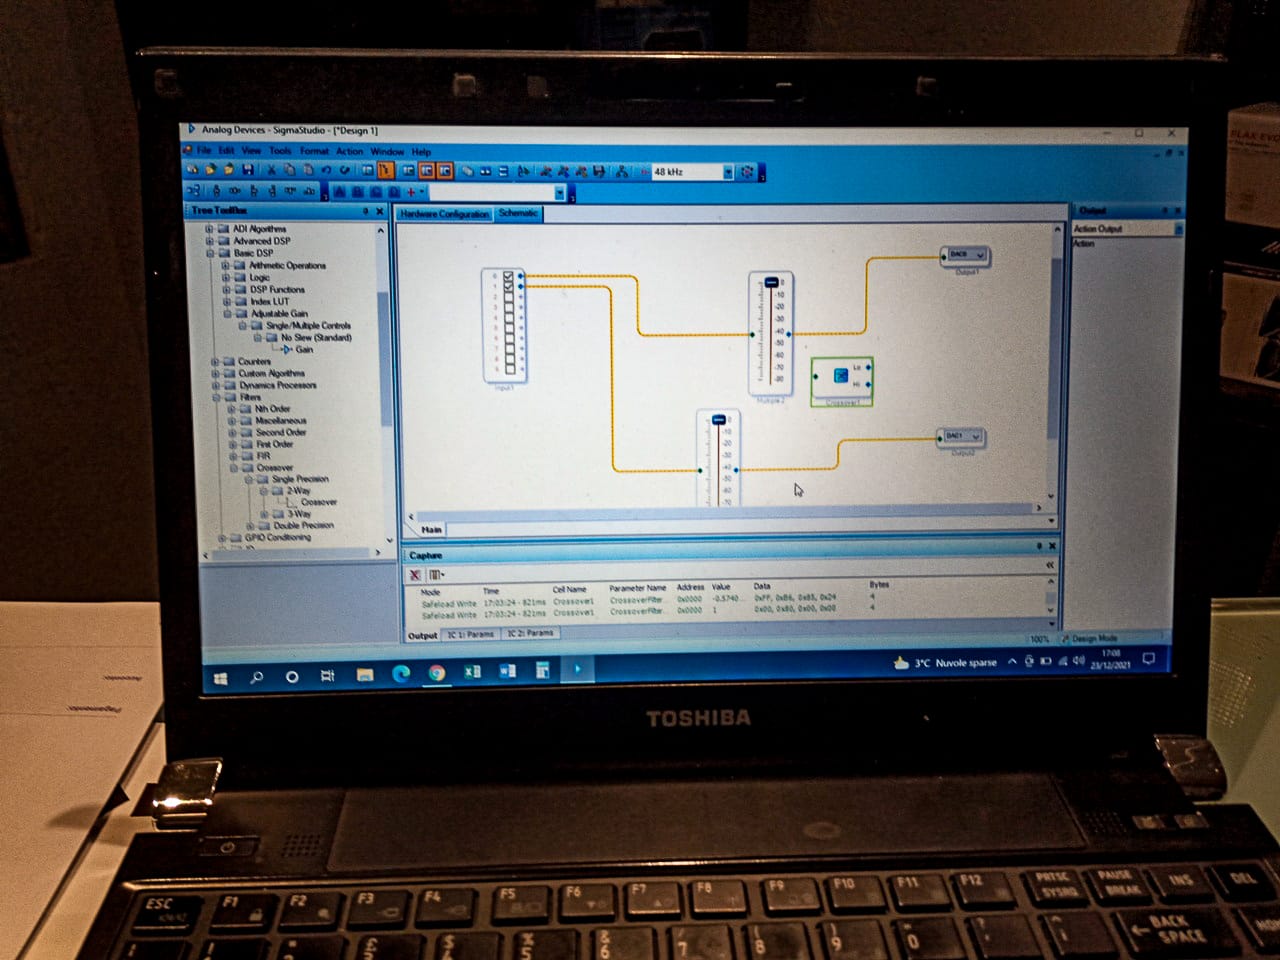
Task: Open Microsoft Edge from the taskbar
Action: coord(401,674)
